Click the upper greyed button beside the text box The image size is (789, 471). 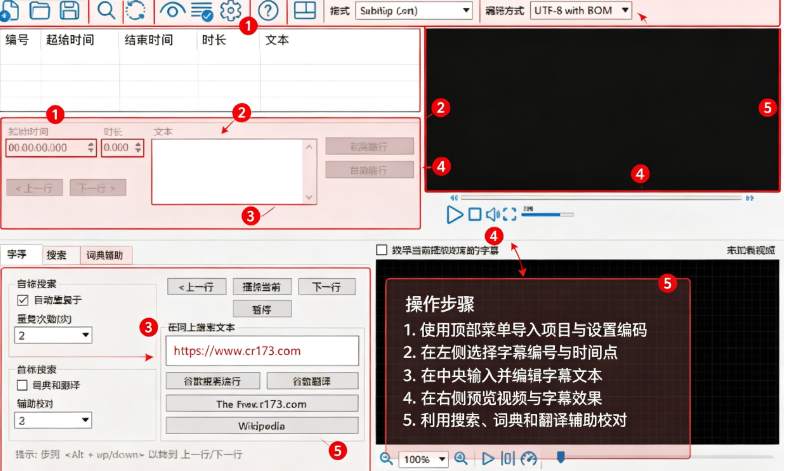pos(369,146)
